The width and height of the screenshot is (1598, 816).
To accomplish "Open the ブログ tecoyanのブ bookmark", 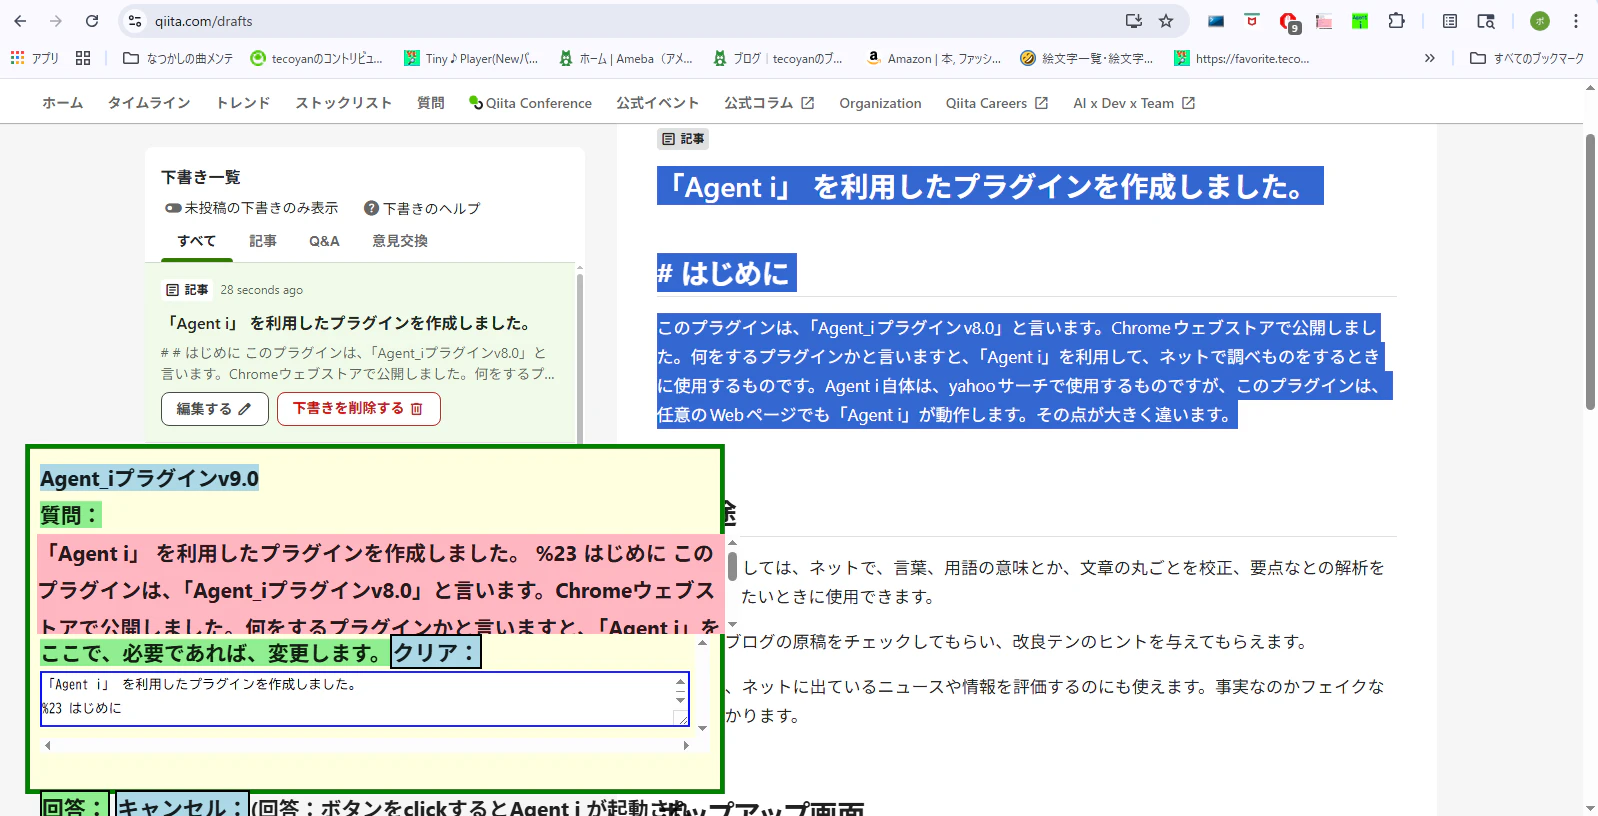I will point(778,58).
